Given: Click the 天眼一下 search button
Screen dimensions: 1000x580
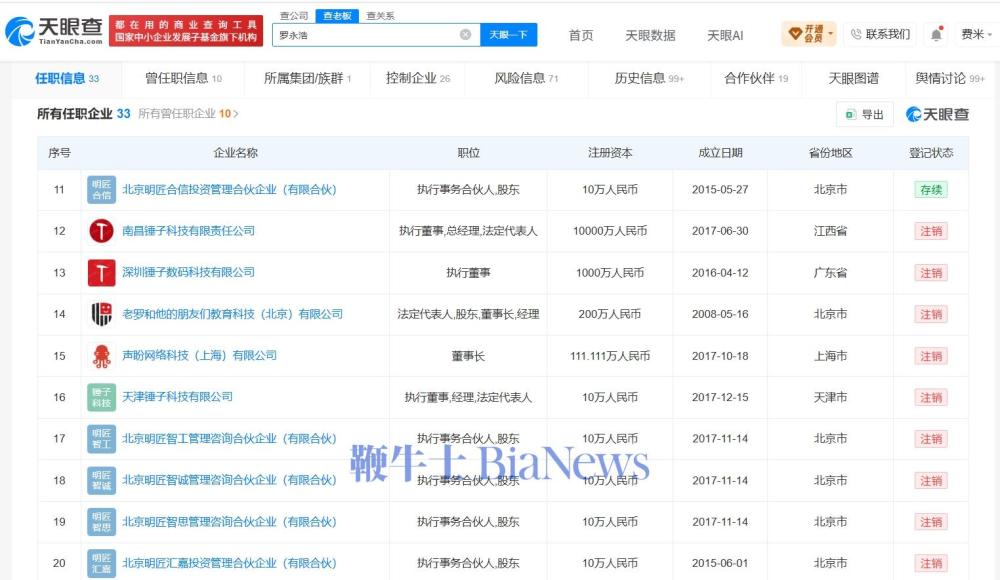Looking at the screenshot, I should (508, 34).
